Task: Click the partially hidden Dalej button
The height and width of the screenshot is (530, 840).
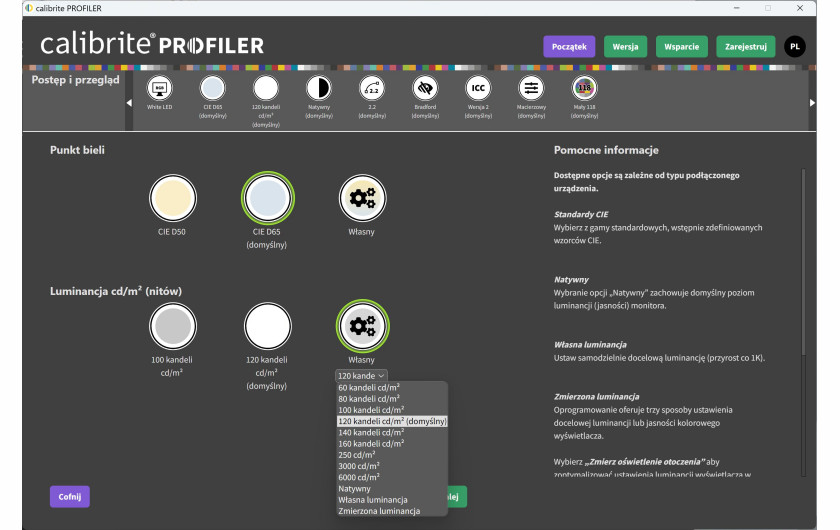Action: click(x=457, y=497)
